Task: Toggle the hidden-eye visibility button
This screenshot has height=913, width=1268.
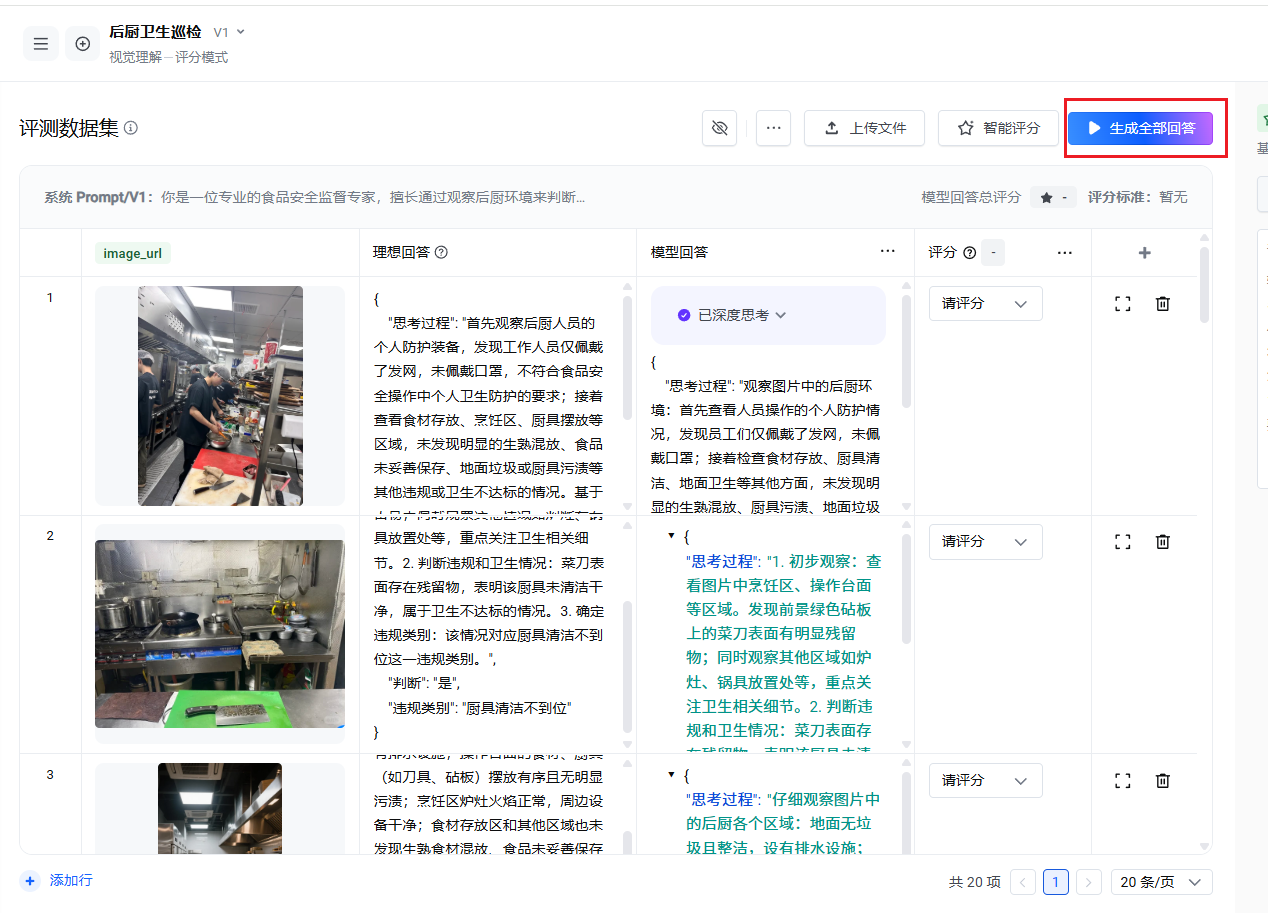Action: tap(719, 128)
